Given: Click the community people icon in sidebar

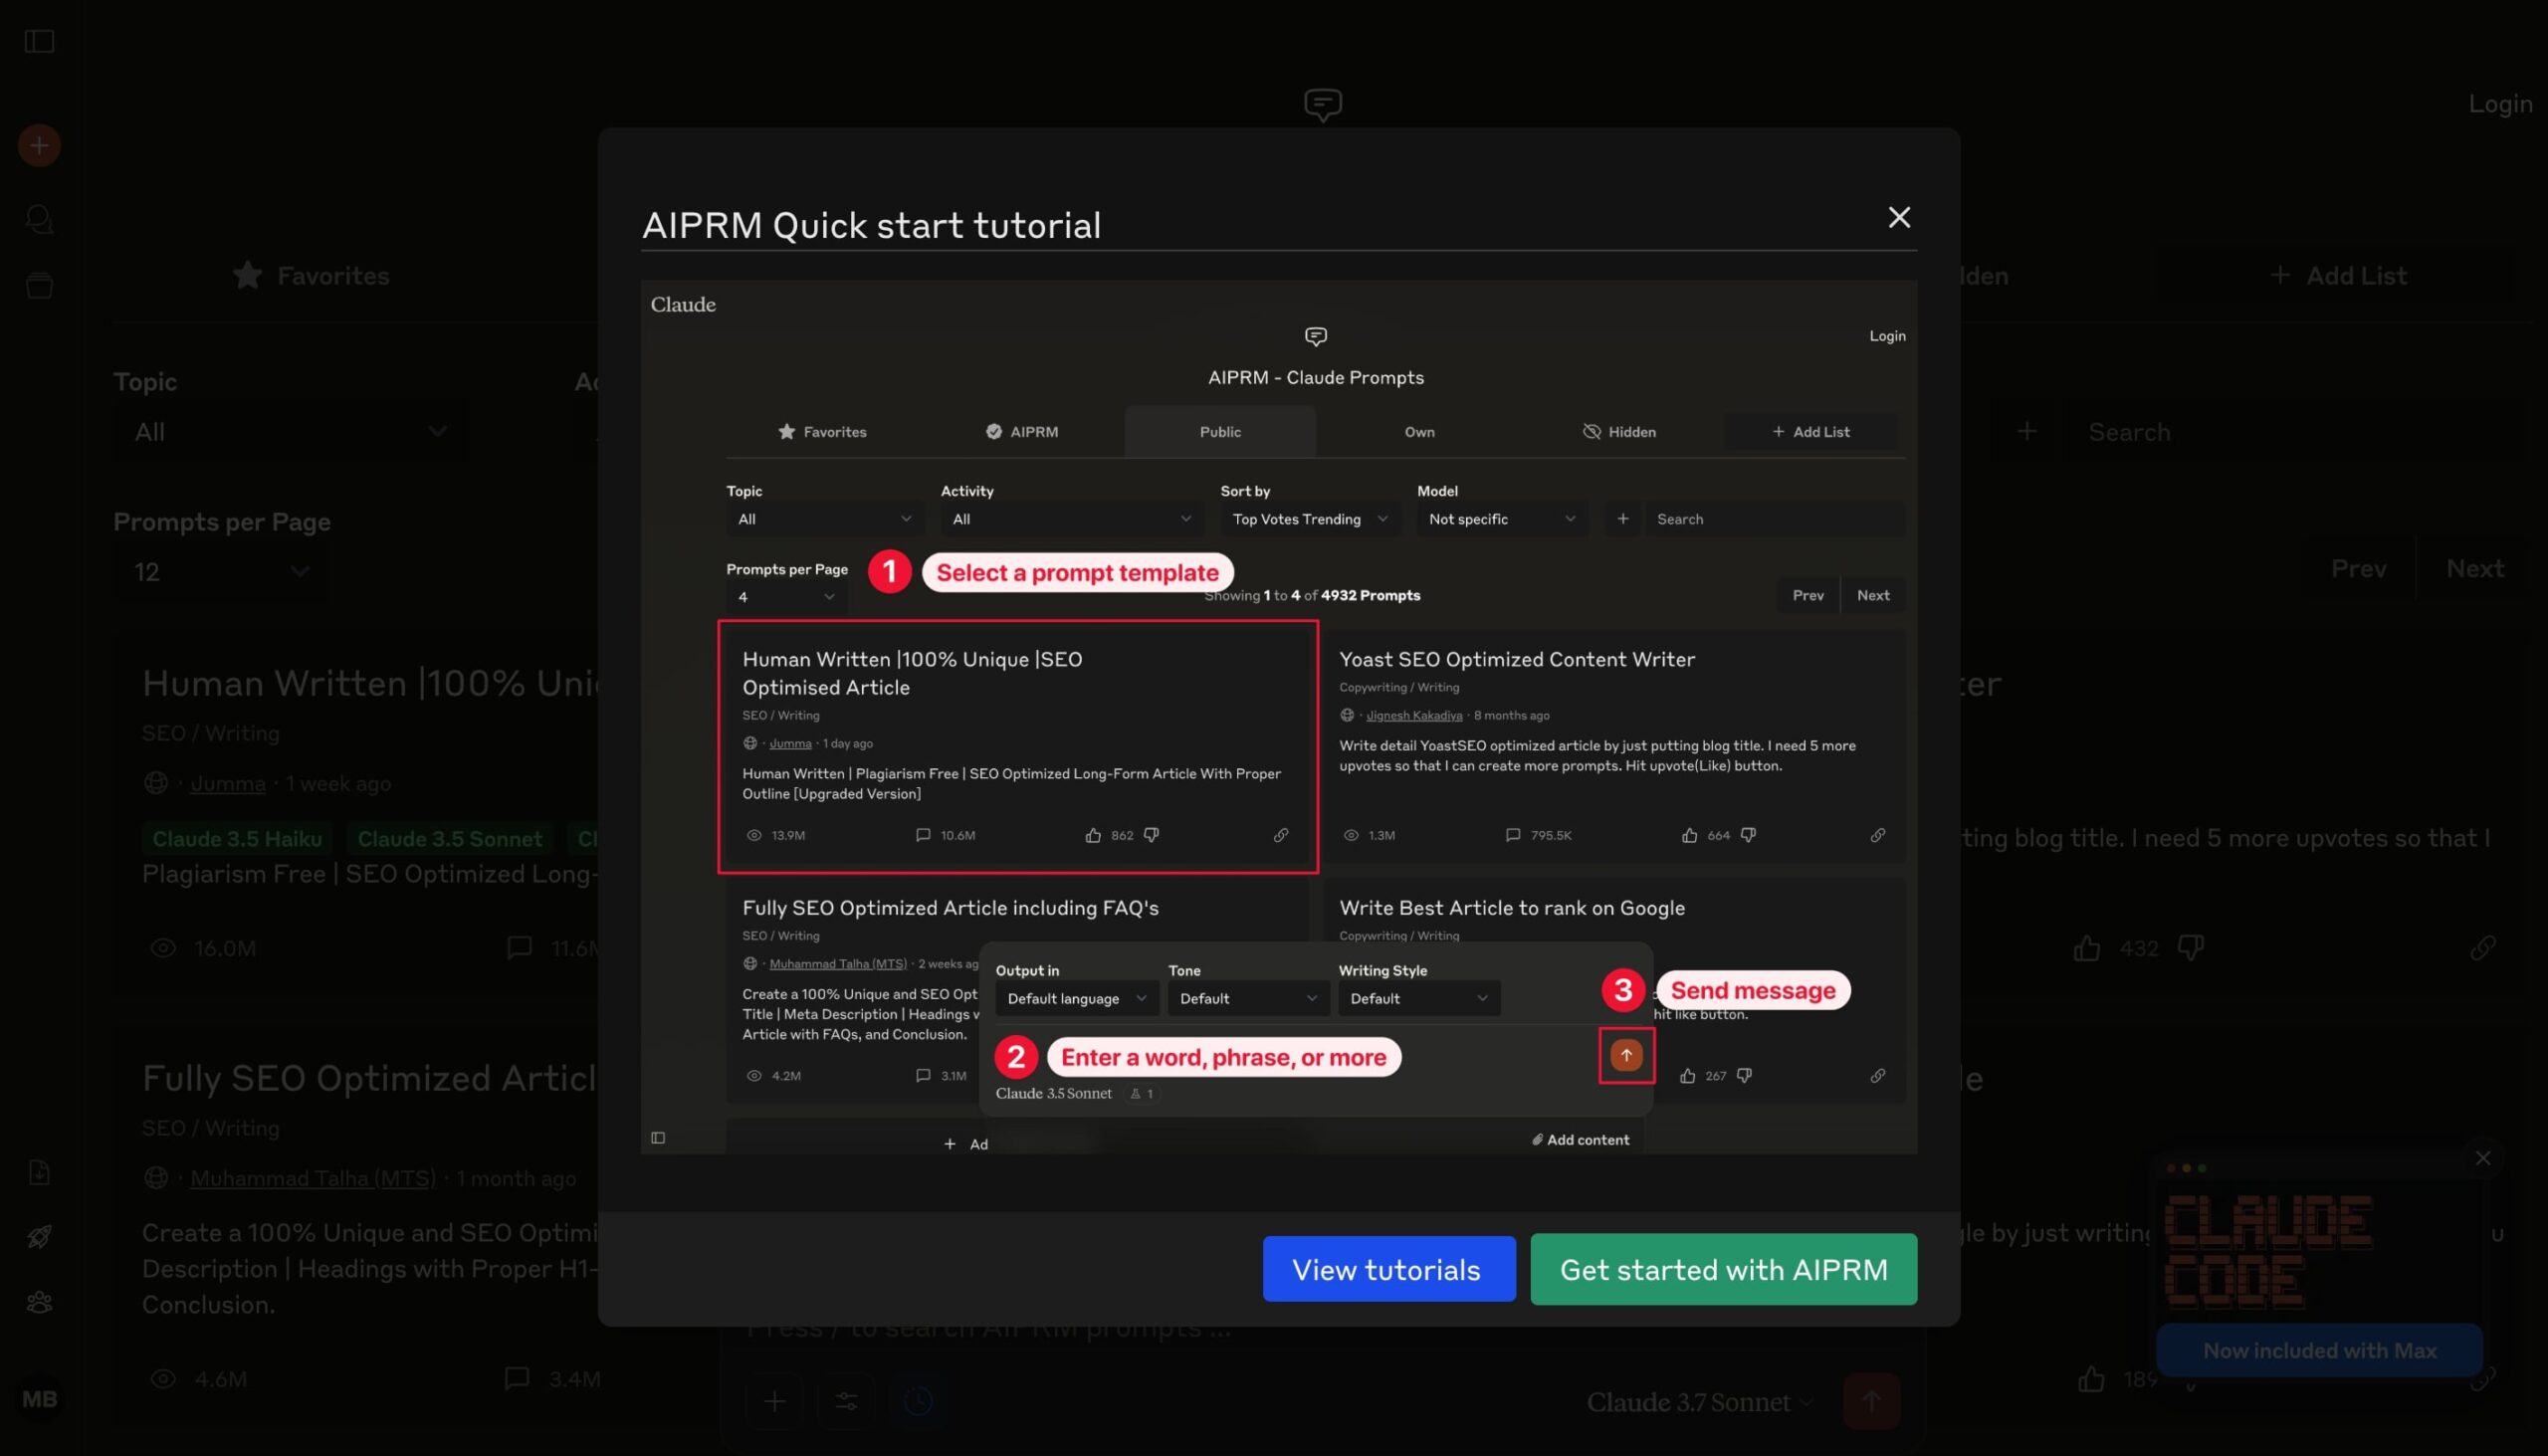Looking at the screenshot, I should click(x=39, y=1302).
